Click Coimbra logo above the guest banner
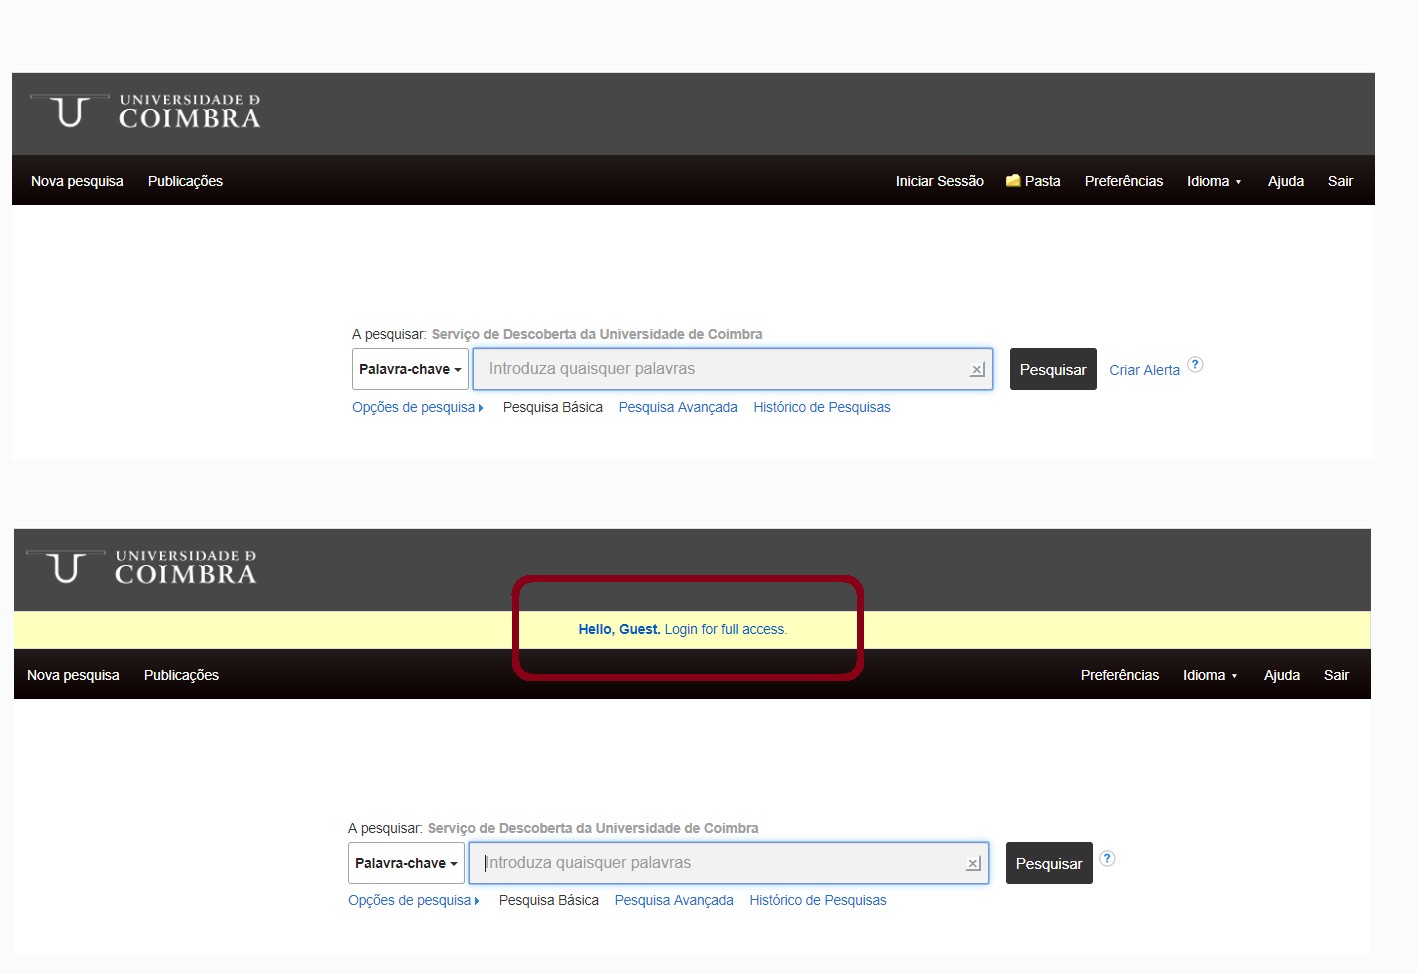Screen dimensions: 1417x974 tap(141, 568)
